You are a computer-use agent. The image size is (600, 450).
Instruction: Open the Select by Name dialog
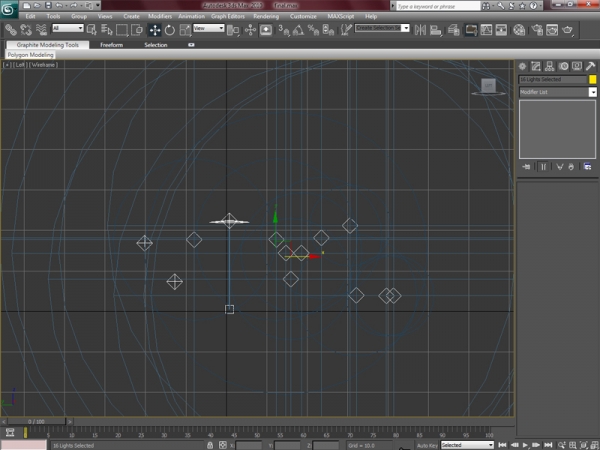point(107,30)
